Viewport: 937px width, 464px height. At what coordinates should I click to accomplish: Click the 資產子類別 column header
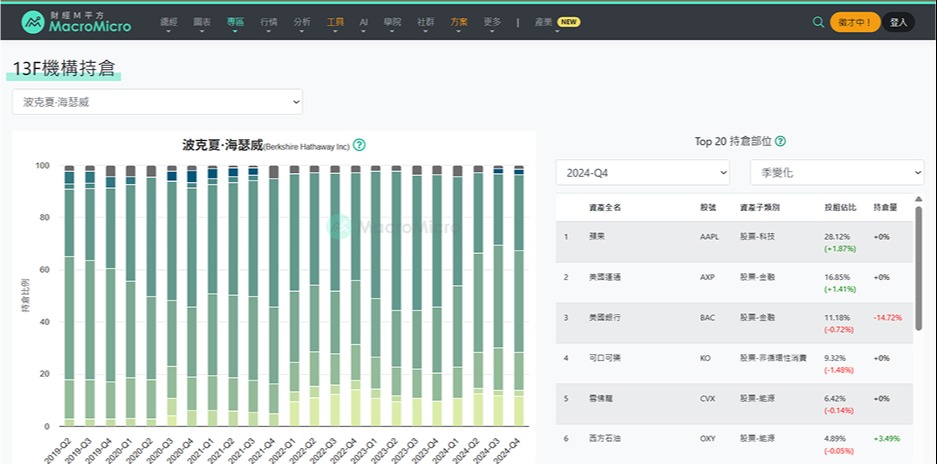760,207
